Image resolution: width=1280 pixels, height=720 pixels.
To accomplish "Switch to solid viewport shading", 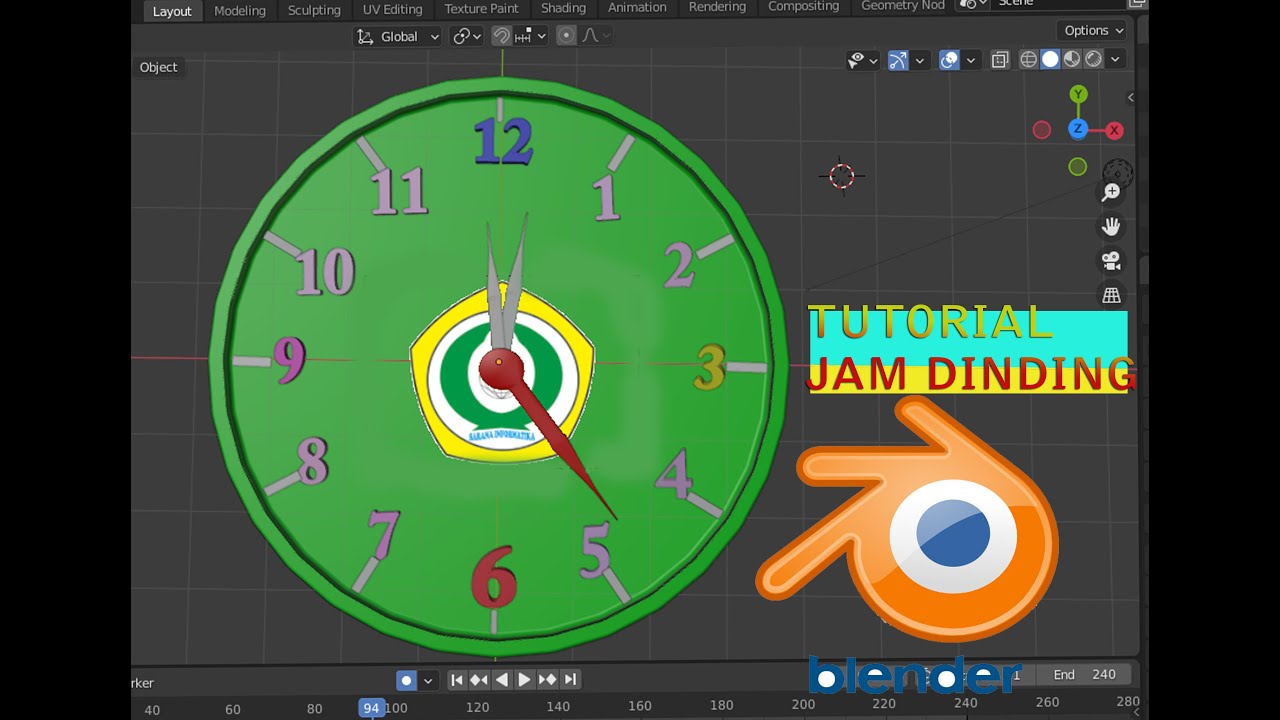I will [1050, 60].
